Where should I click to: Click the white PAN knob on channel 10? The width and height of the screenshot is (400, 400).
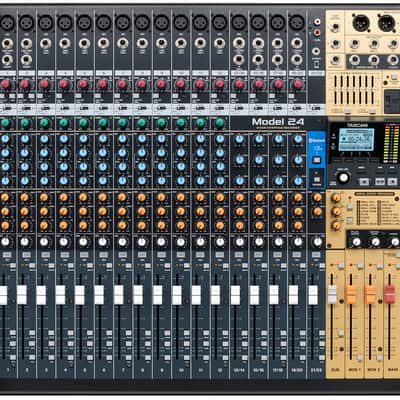181,242
